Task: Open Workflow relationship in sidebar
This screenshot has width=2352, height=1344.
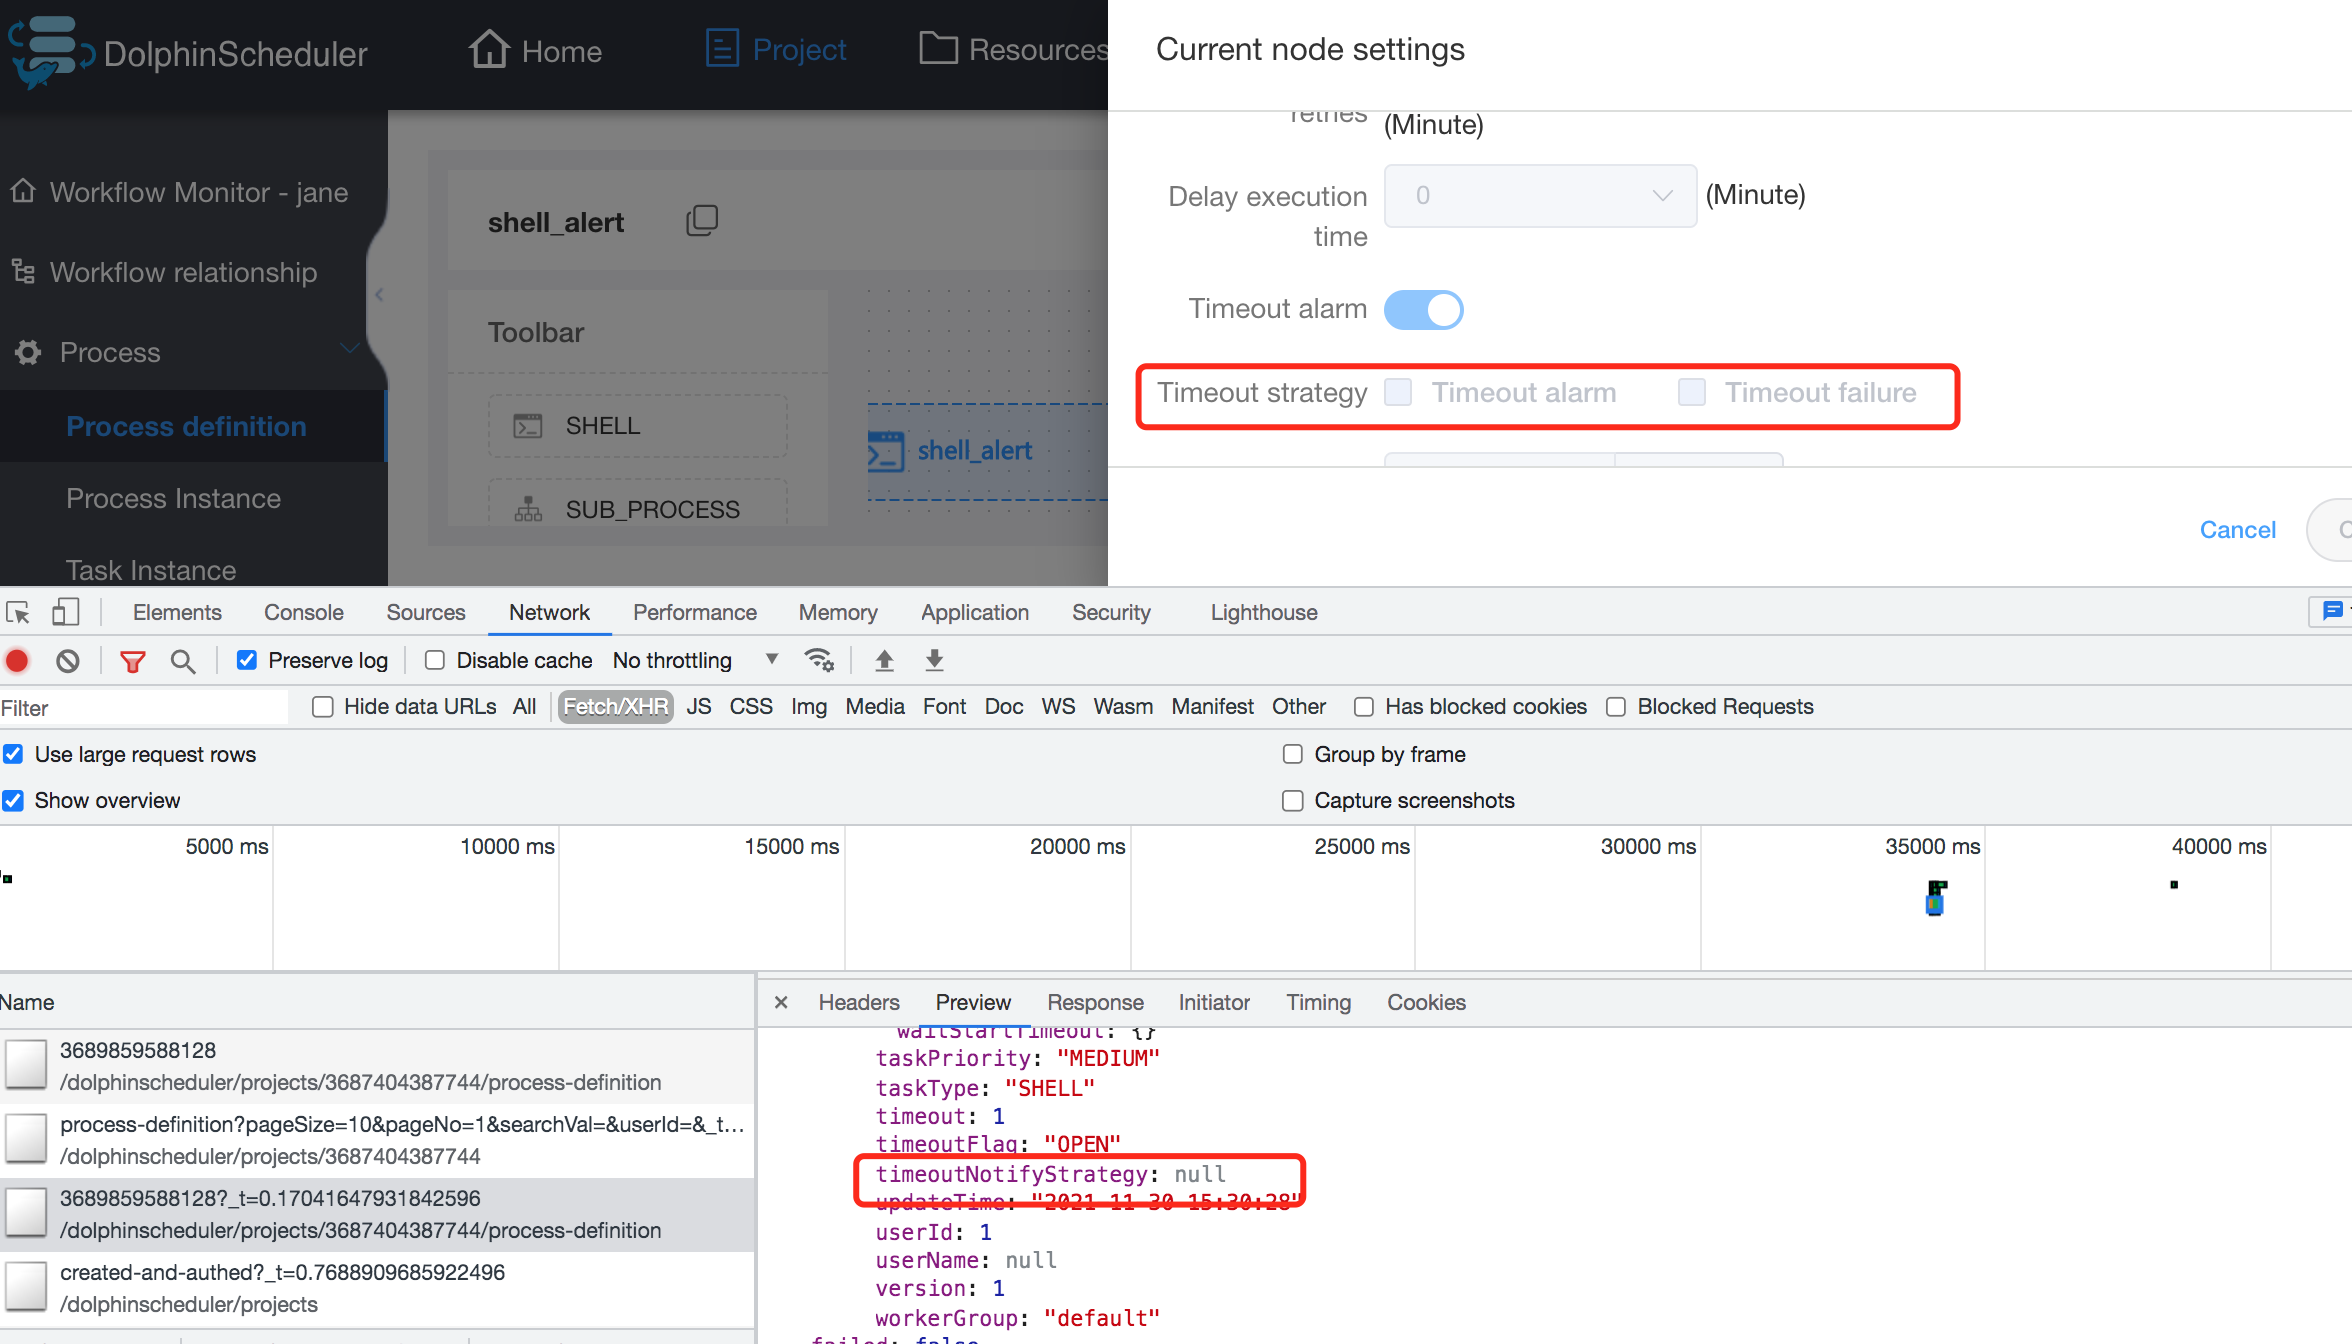Action: point(164,272)
